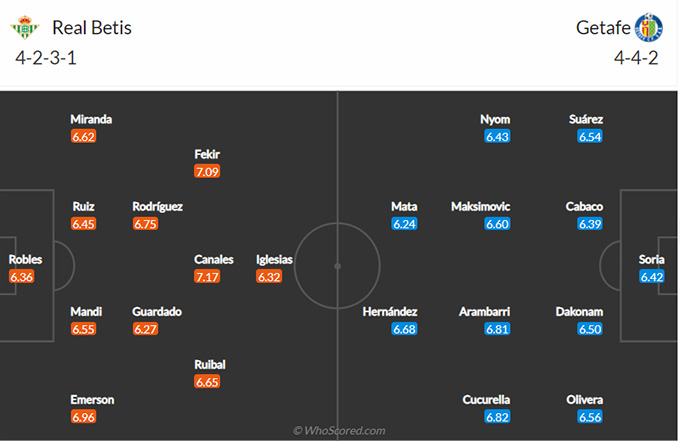Select Canales' 7.17 rating badge

point(207,276)
